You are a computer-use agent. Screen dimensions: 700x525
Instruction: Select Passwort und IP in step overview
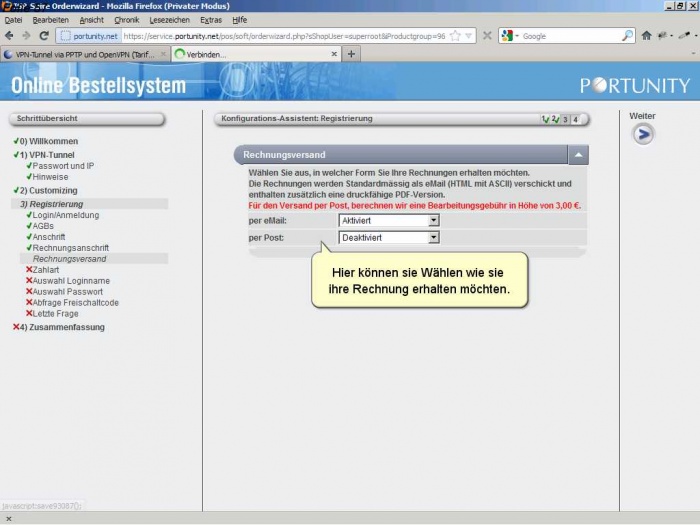(64, 166)
